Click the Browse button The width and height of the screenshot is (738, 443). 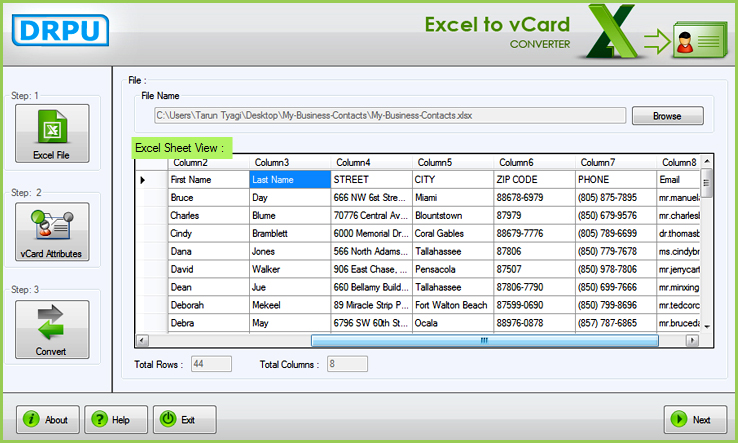pos(667,116)
